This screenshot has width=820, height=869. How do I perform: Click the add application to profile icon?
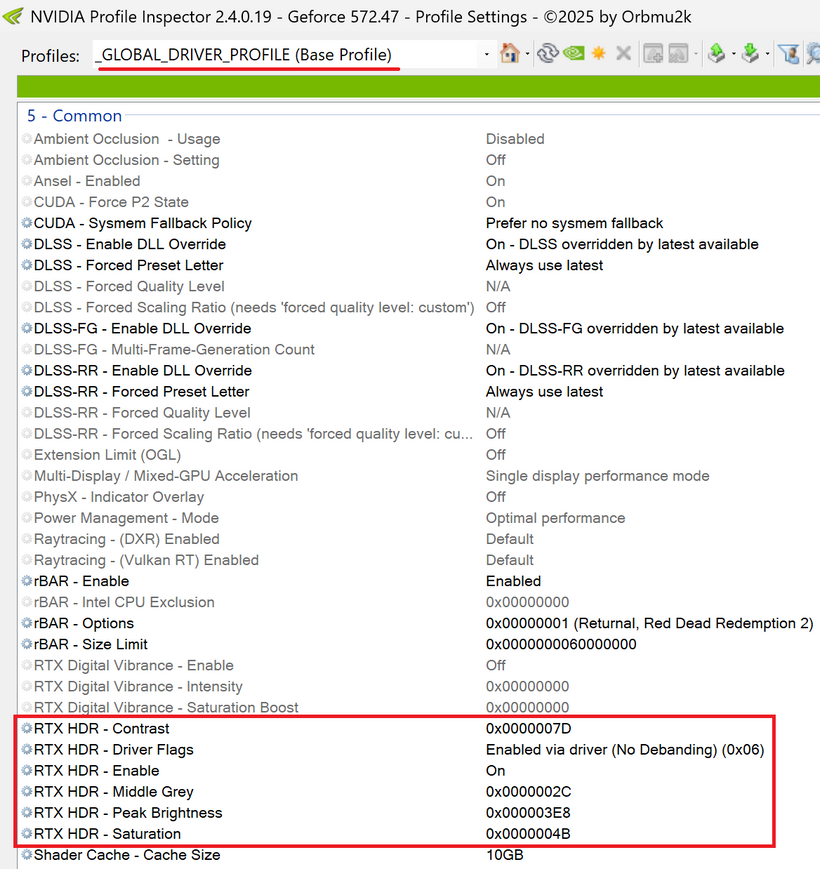point(653,53)
